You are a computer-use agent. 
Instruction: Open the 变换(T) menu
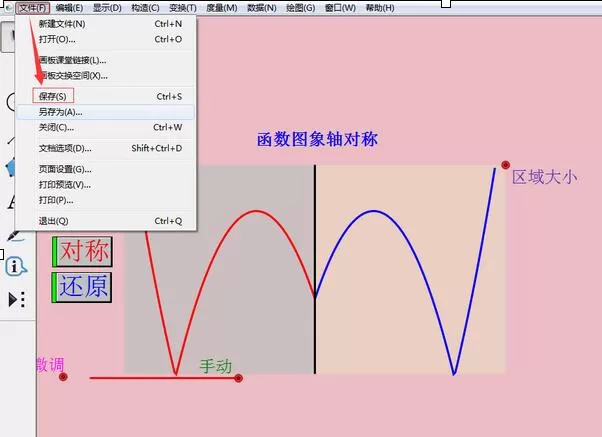[x=183, y=8]
